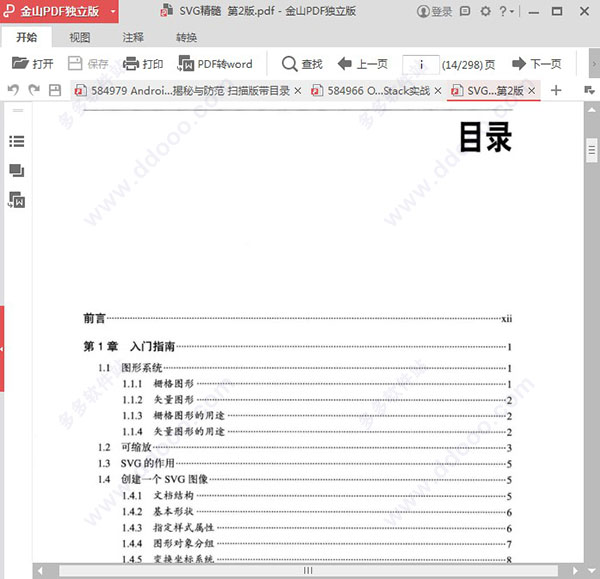Close the SVG...第2版 document tab
600x579 pixels.
pyautogui.click(x=532, y=91)
